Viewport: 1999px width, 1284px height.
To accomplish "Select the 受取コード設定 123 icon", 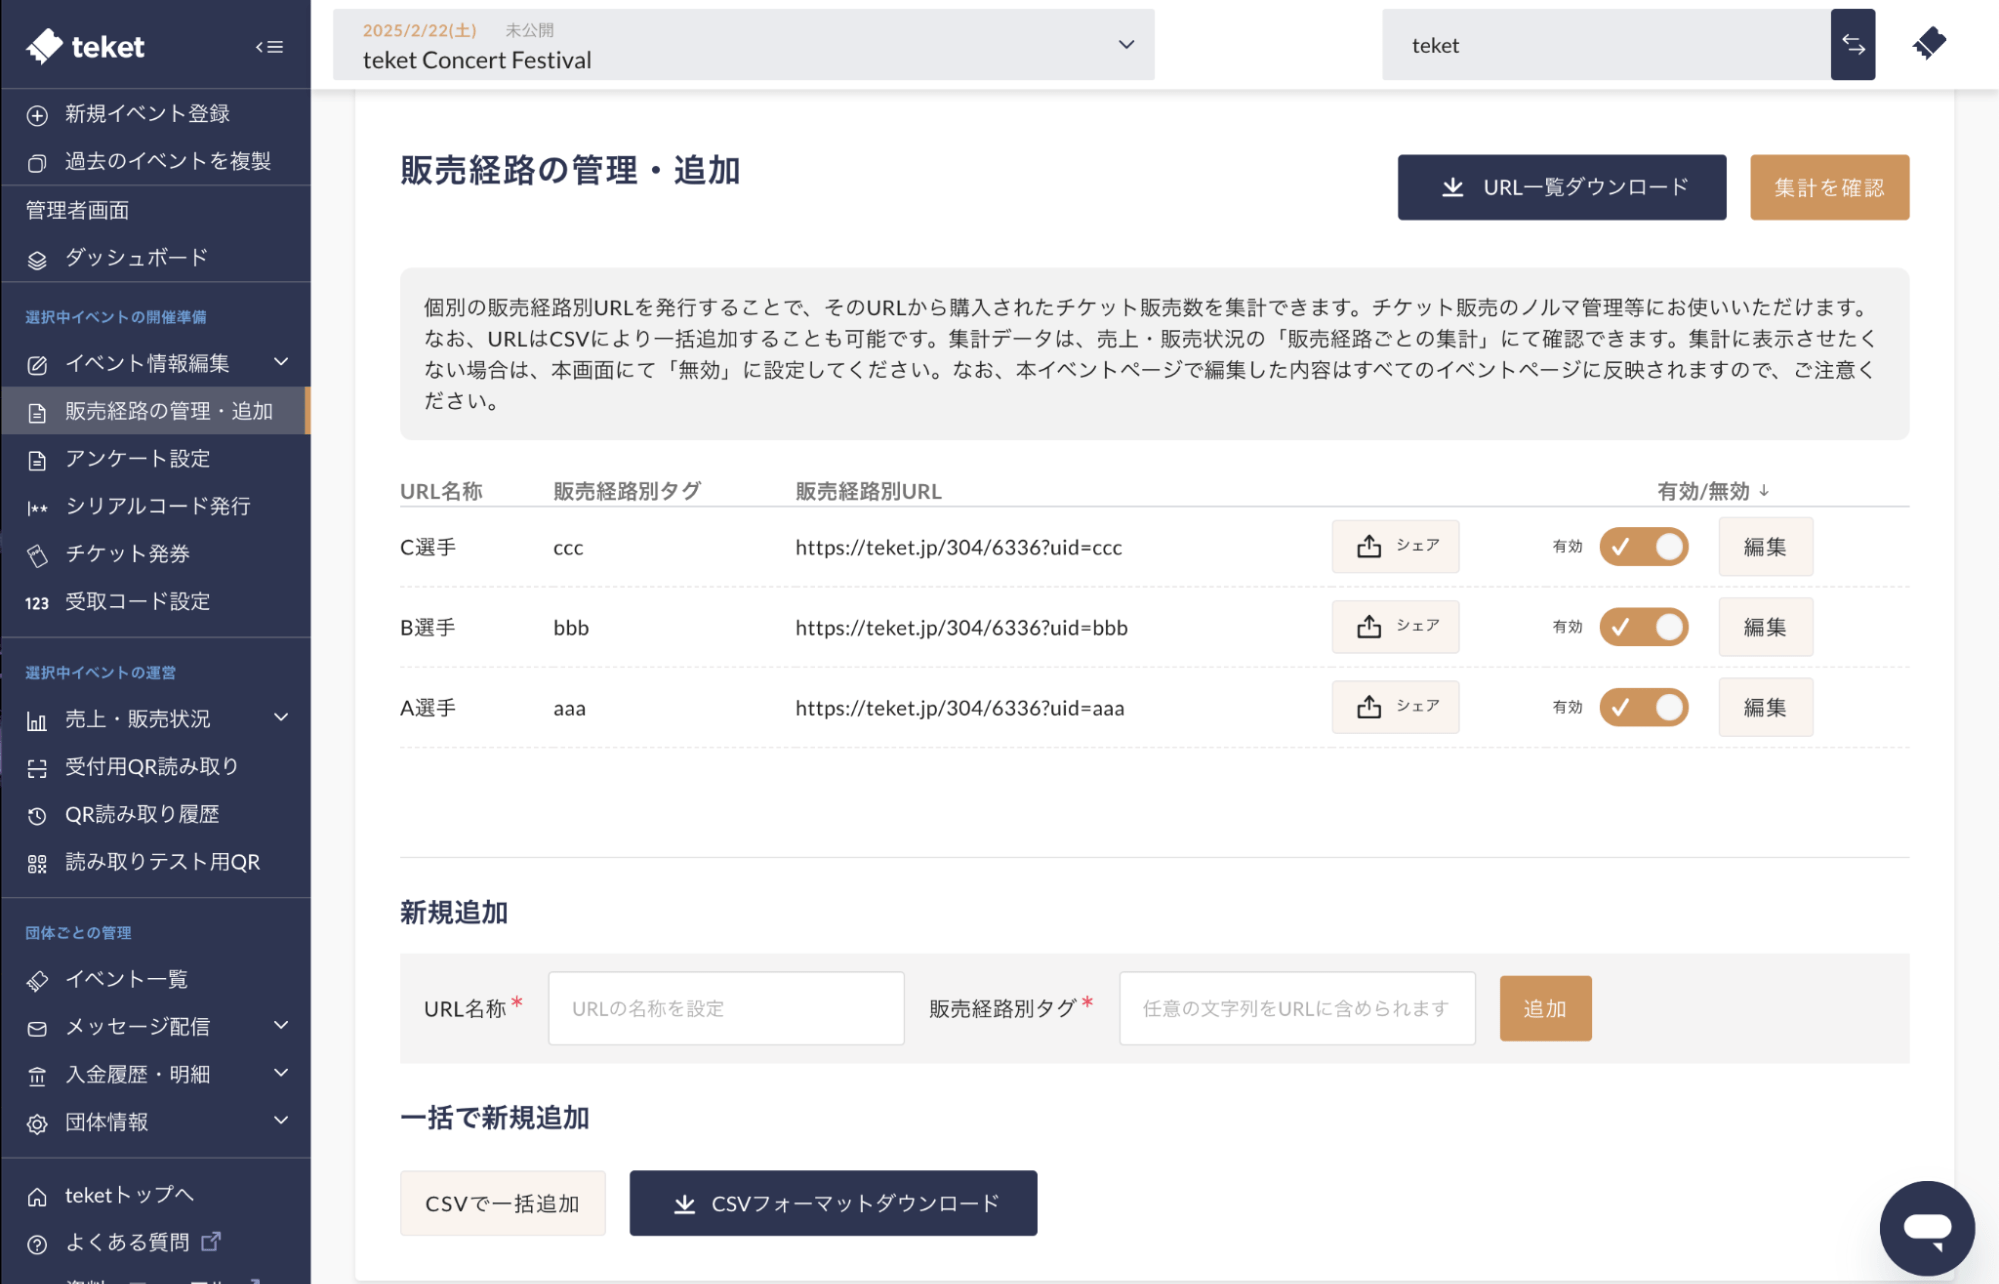I will [37, 602].
